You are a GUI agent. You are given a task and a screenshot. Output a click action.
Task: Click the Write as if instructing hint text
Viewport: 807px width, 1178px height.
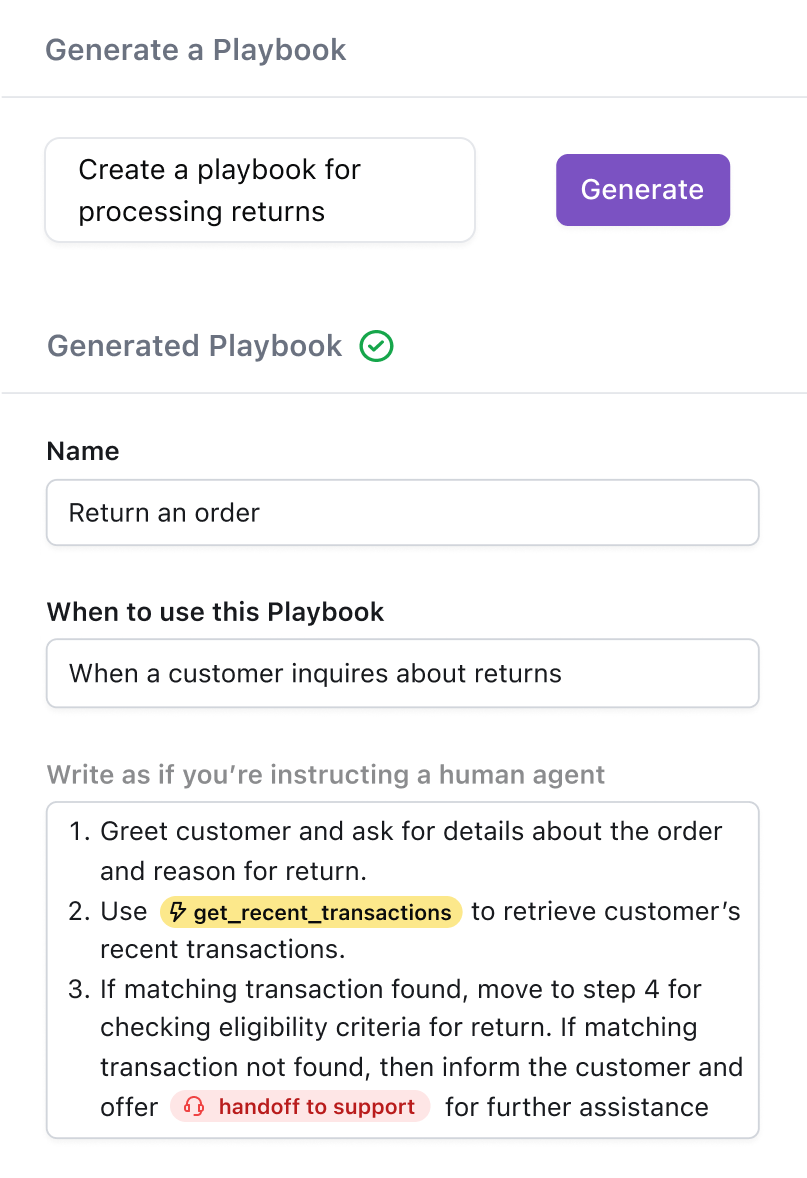326,775
